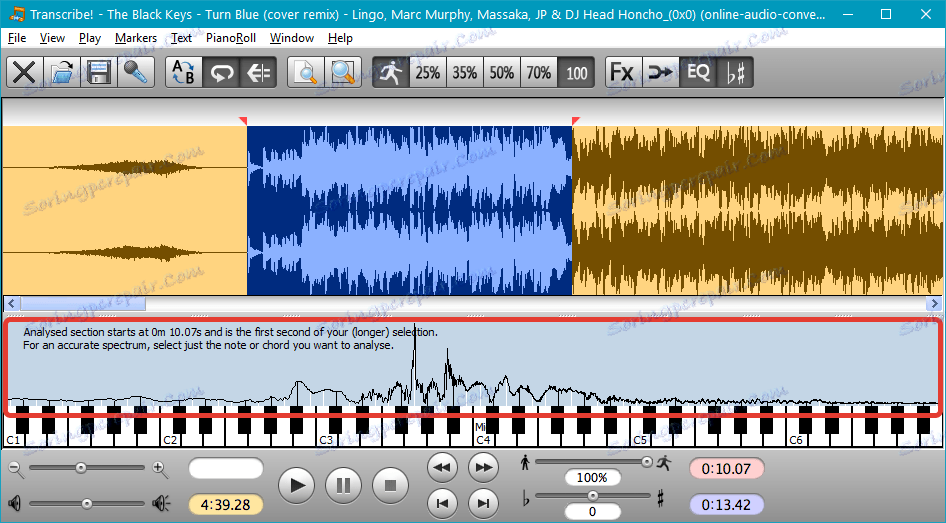
Task: Open the Play menu
Action: tap(90, 38)
